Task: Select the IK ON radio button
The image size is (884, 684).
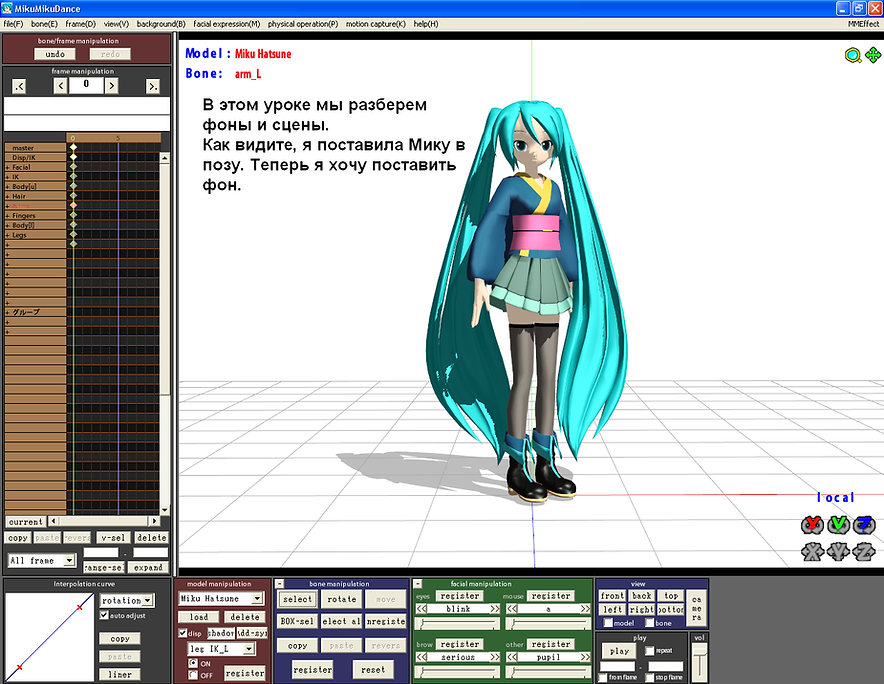Action: pos(193,663)
